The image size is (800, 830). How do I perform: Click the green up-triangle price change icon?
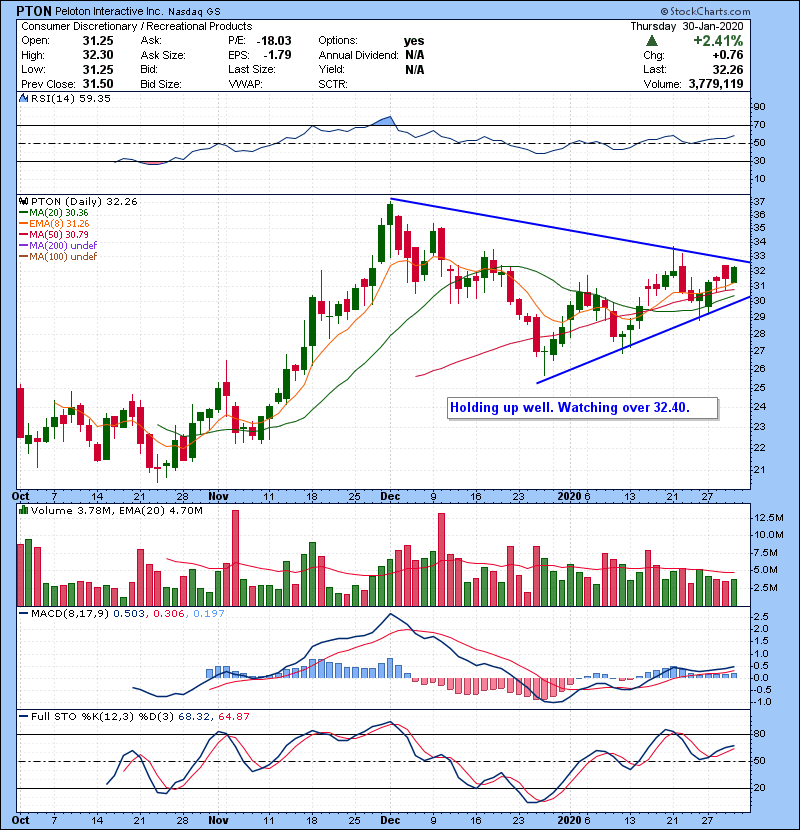652,41
